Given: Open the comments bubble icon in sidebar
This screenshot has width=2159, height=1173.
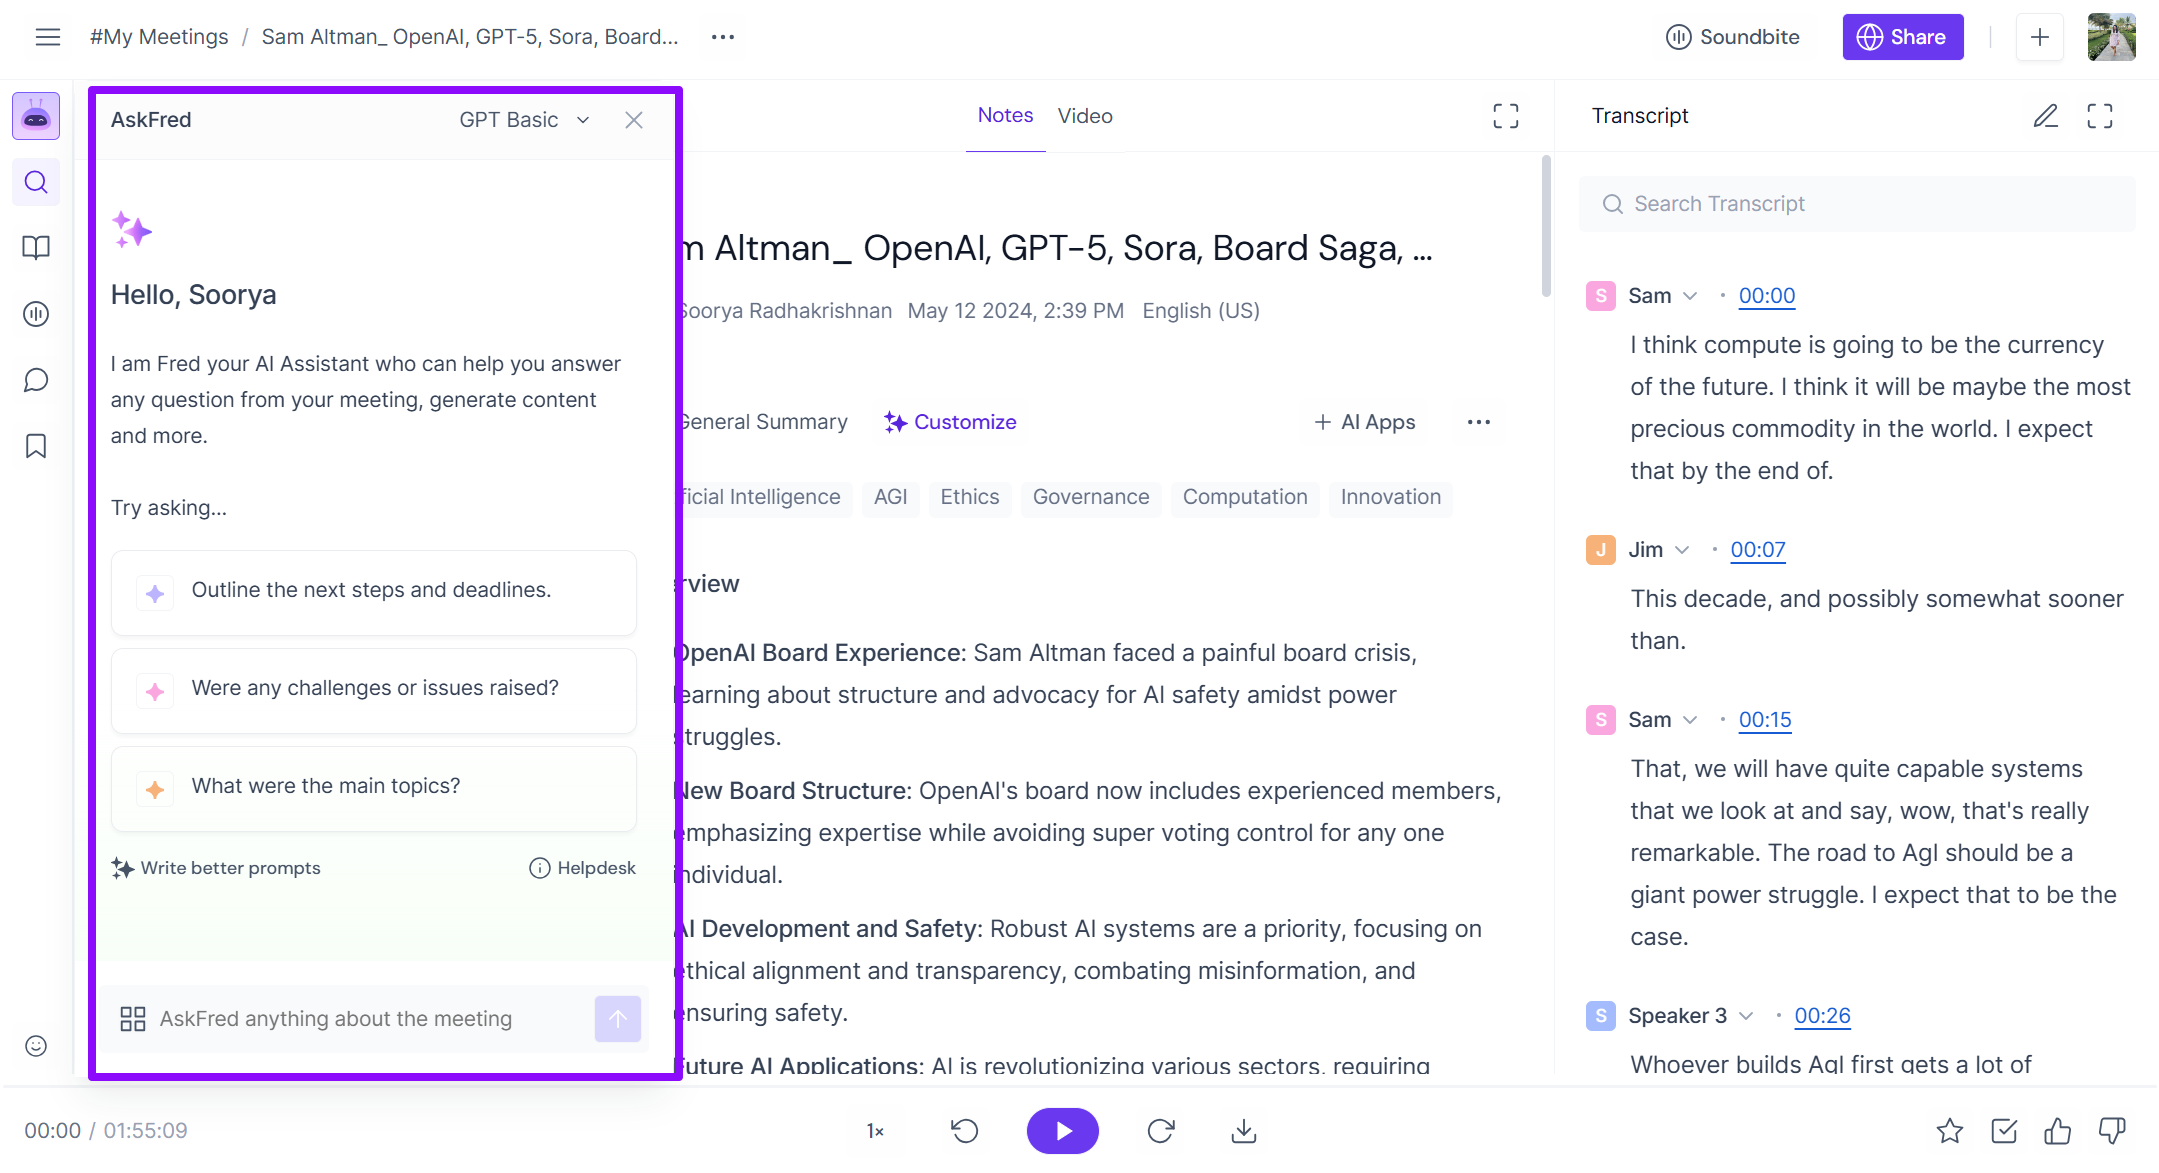Looking at the screenshot, I should [x=36, y=380].
